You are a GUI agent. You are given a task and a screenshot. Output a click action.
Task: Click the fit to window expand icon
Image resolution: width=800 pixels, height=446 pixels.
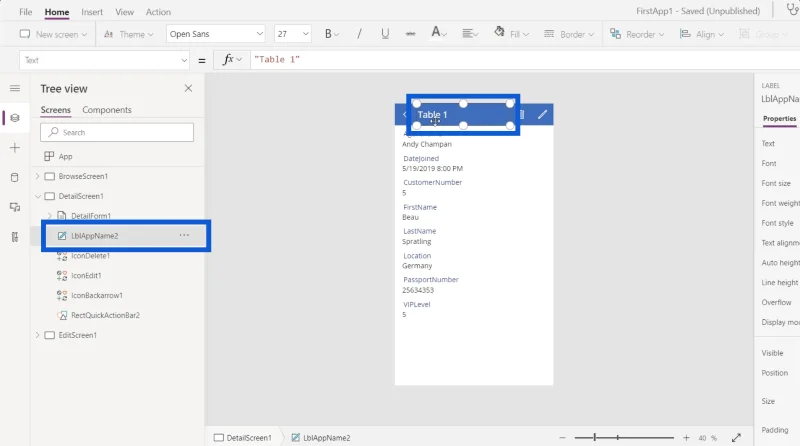coord(736,438)
